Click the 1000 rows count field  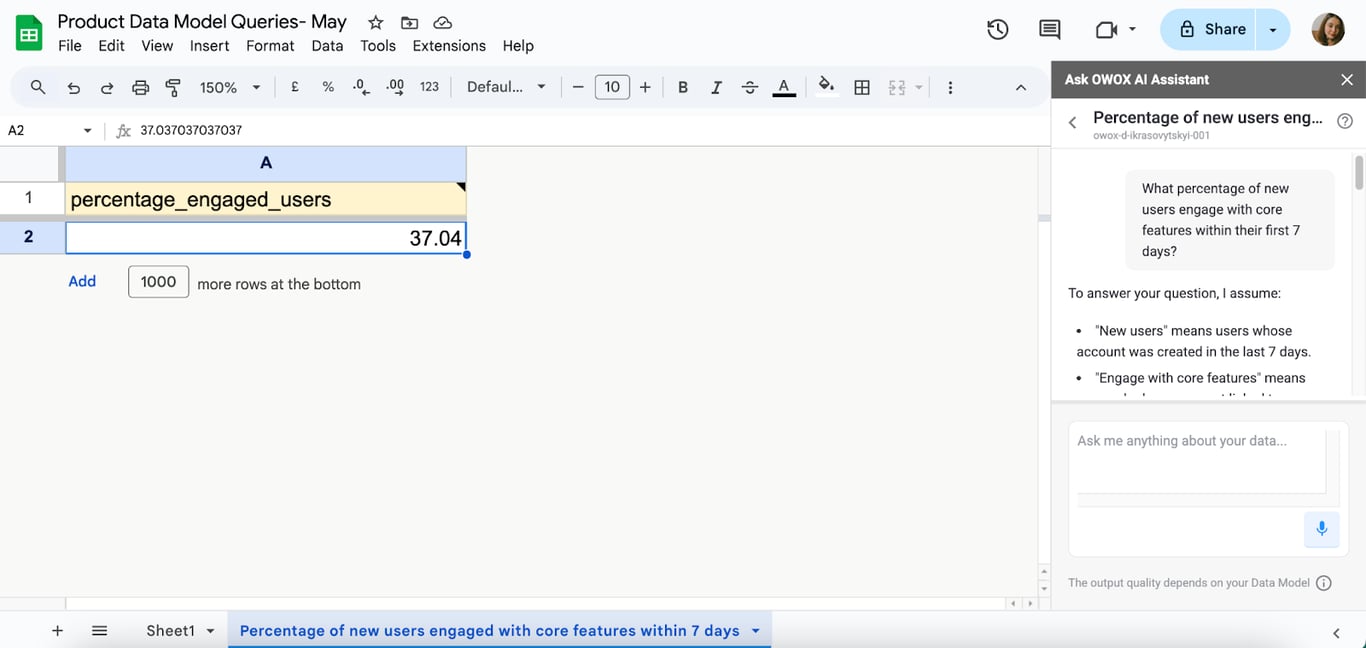pos(158,282)
